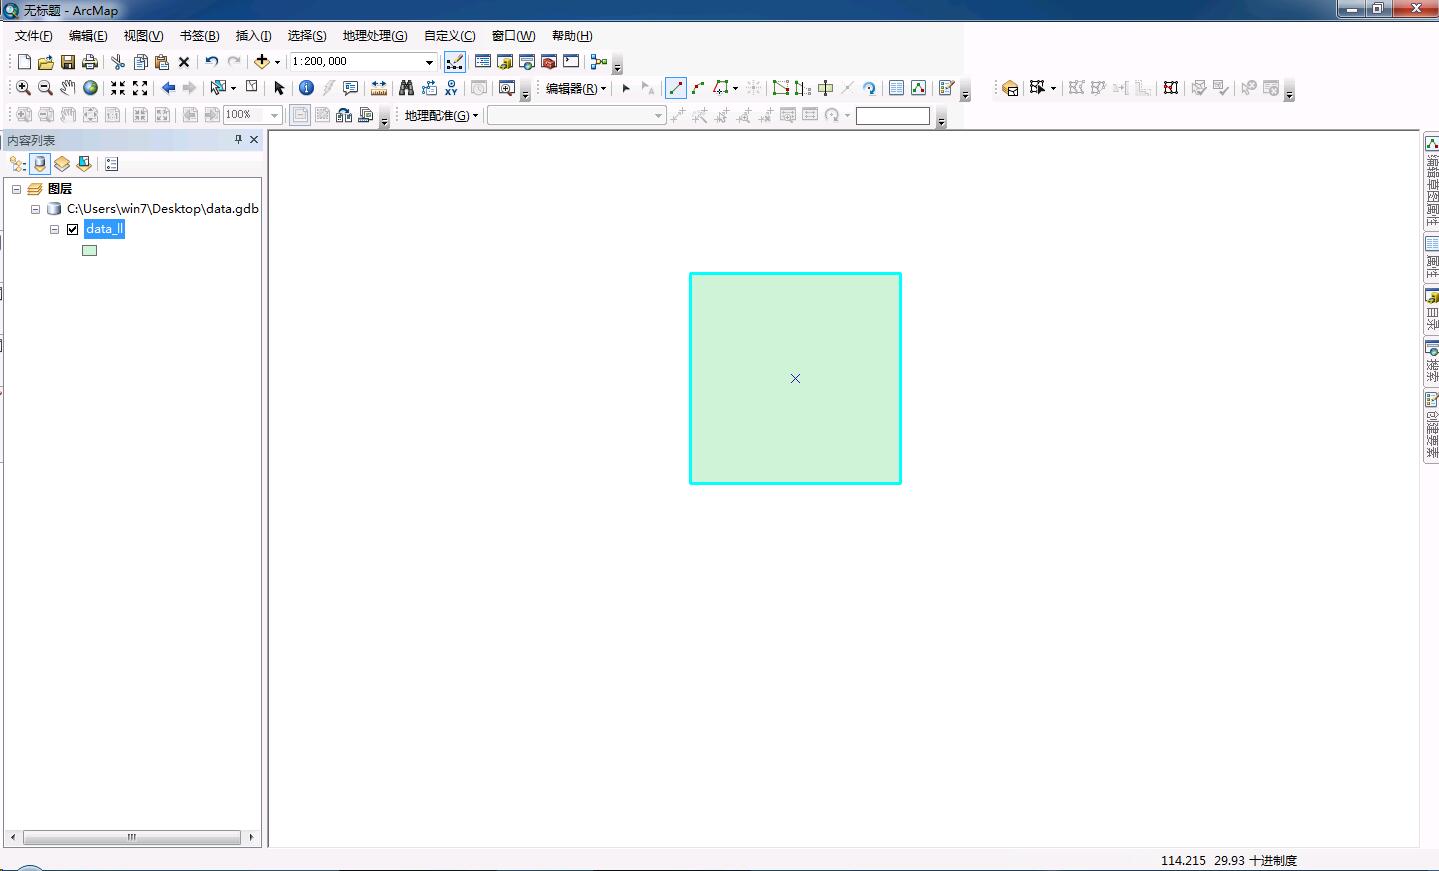The height and width of the screenshot is (871, 1439).
Task: Uncheck the data_ll layer visibility
Action: point(73,229)
